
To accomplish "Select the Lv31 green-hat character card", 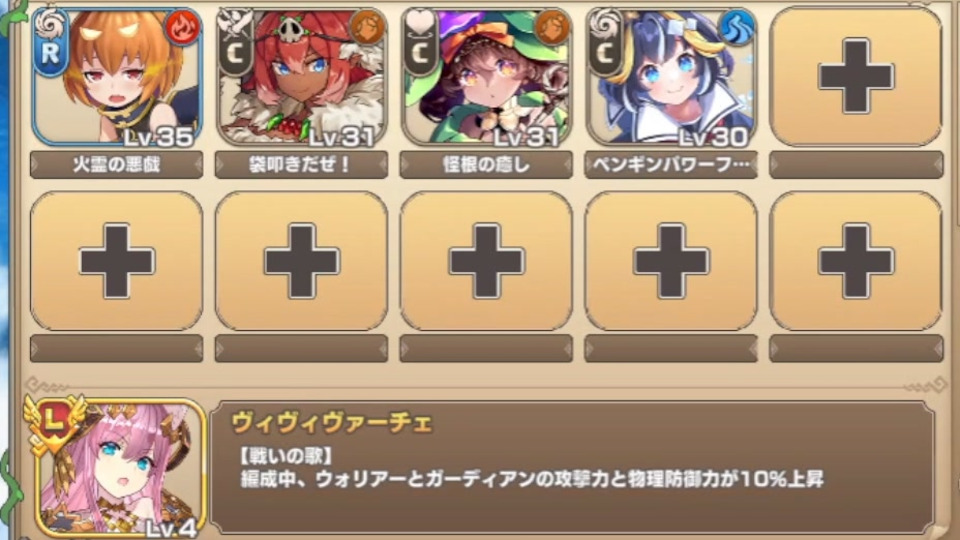I will pos(486,77).
